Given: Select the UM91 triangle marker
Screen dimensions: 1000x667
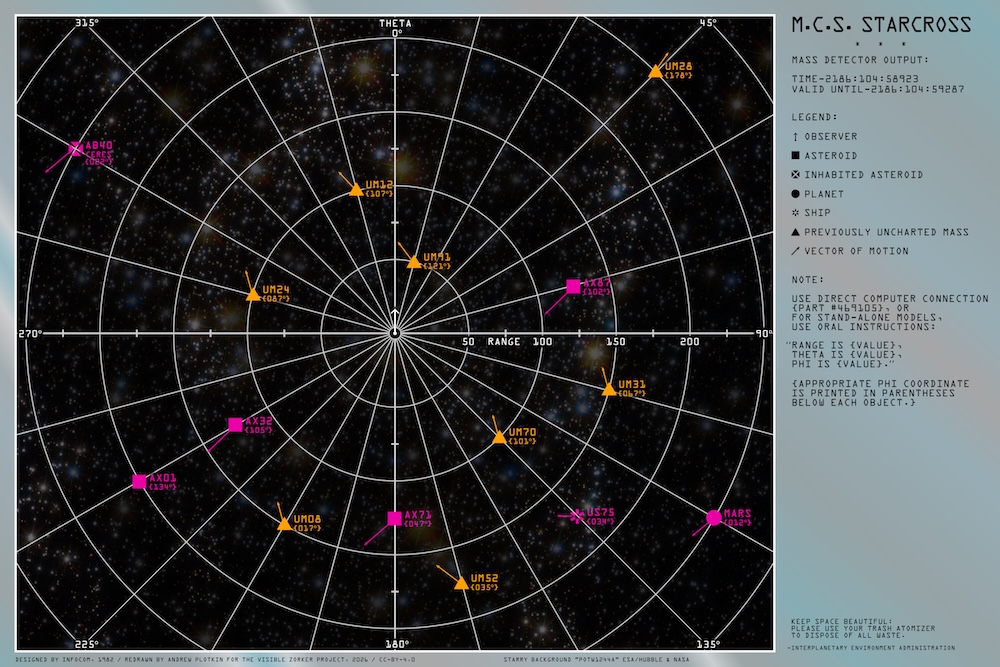Looking at the screenshot, I should [x=414, y=261].
